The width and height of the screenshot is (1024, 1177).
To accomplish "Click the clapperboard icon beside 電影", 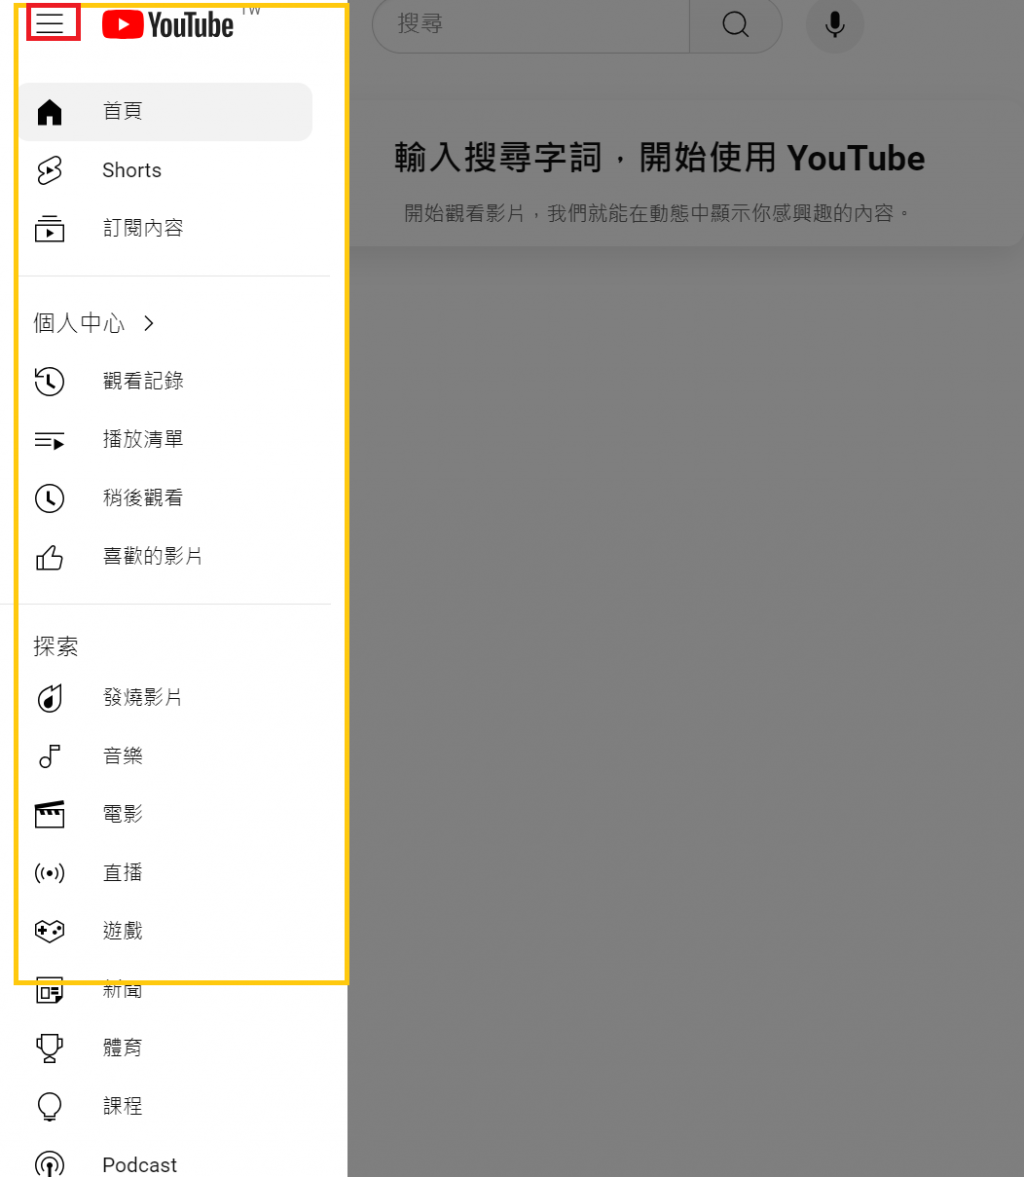I will [50, 814].
